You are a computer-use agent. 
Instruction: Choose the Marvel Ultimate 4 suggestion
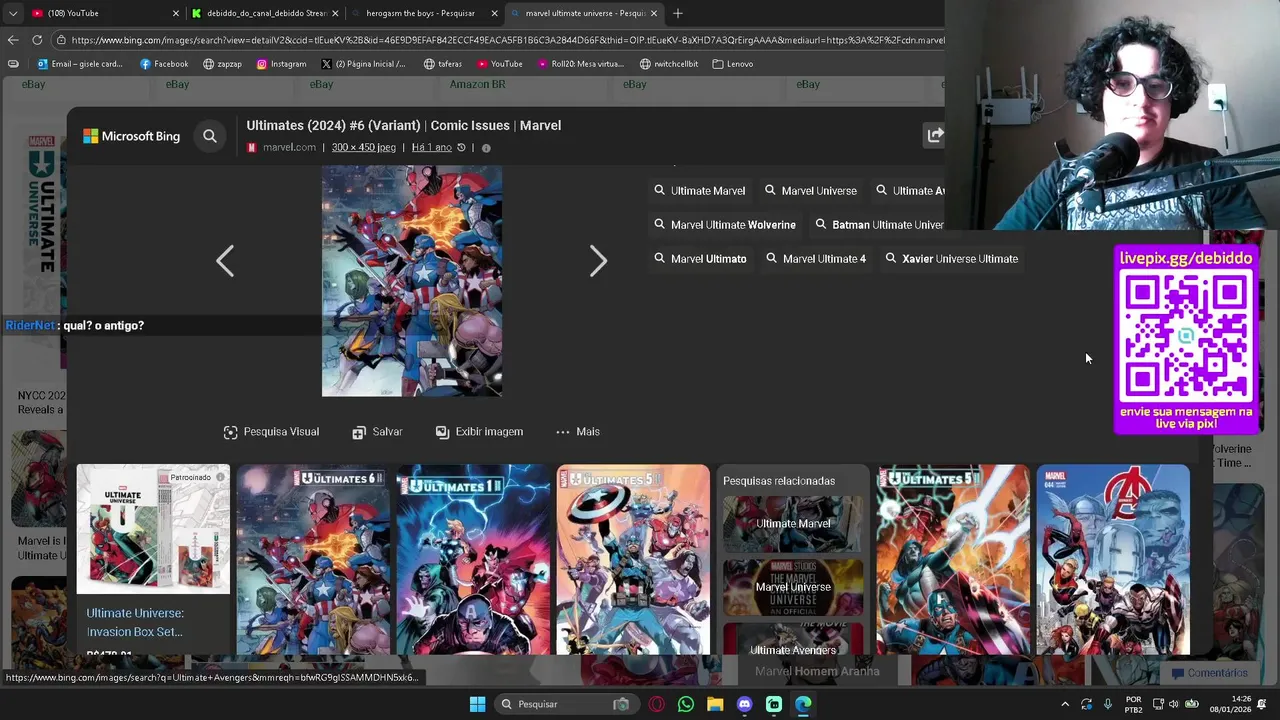click(815, 259)
